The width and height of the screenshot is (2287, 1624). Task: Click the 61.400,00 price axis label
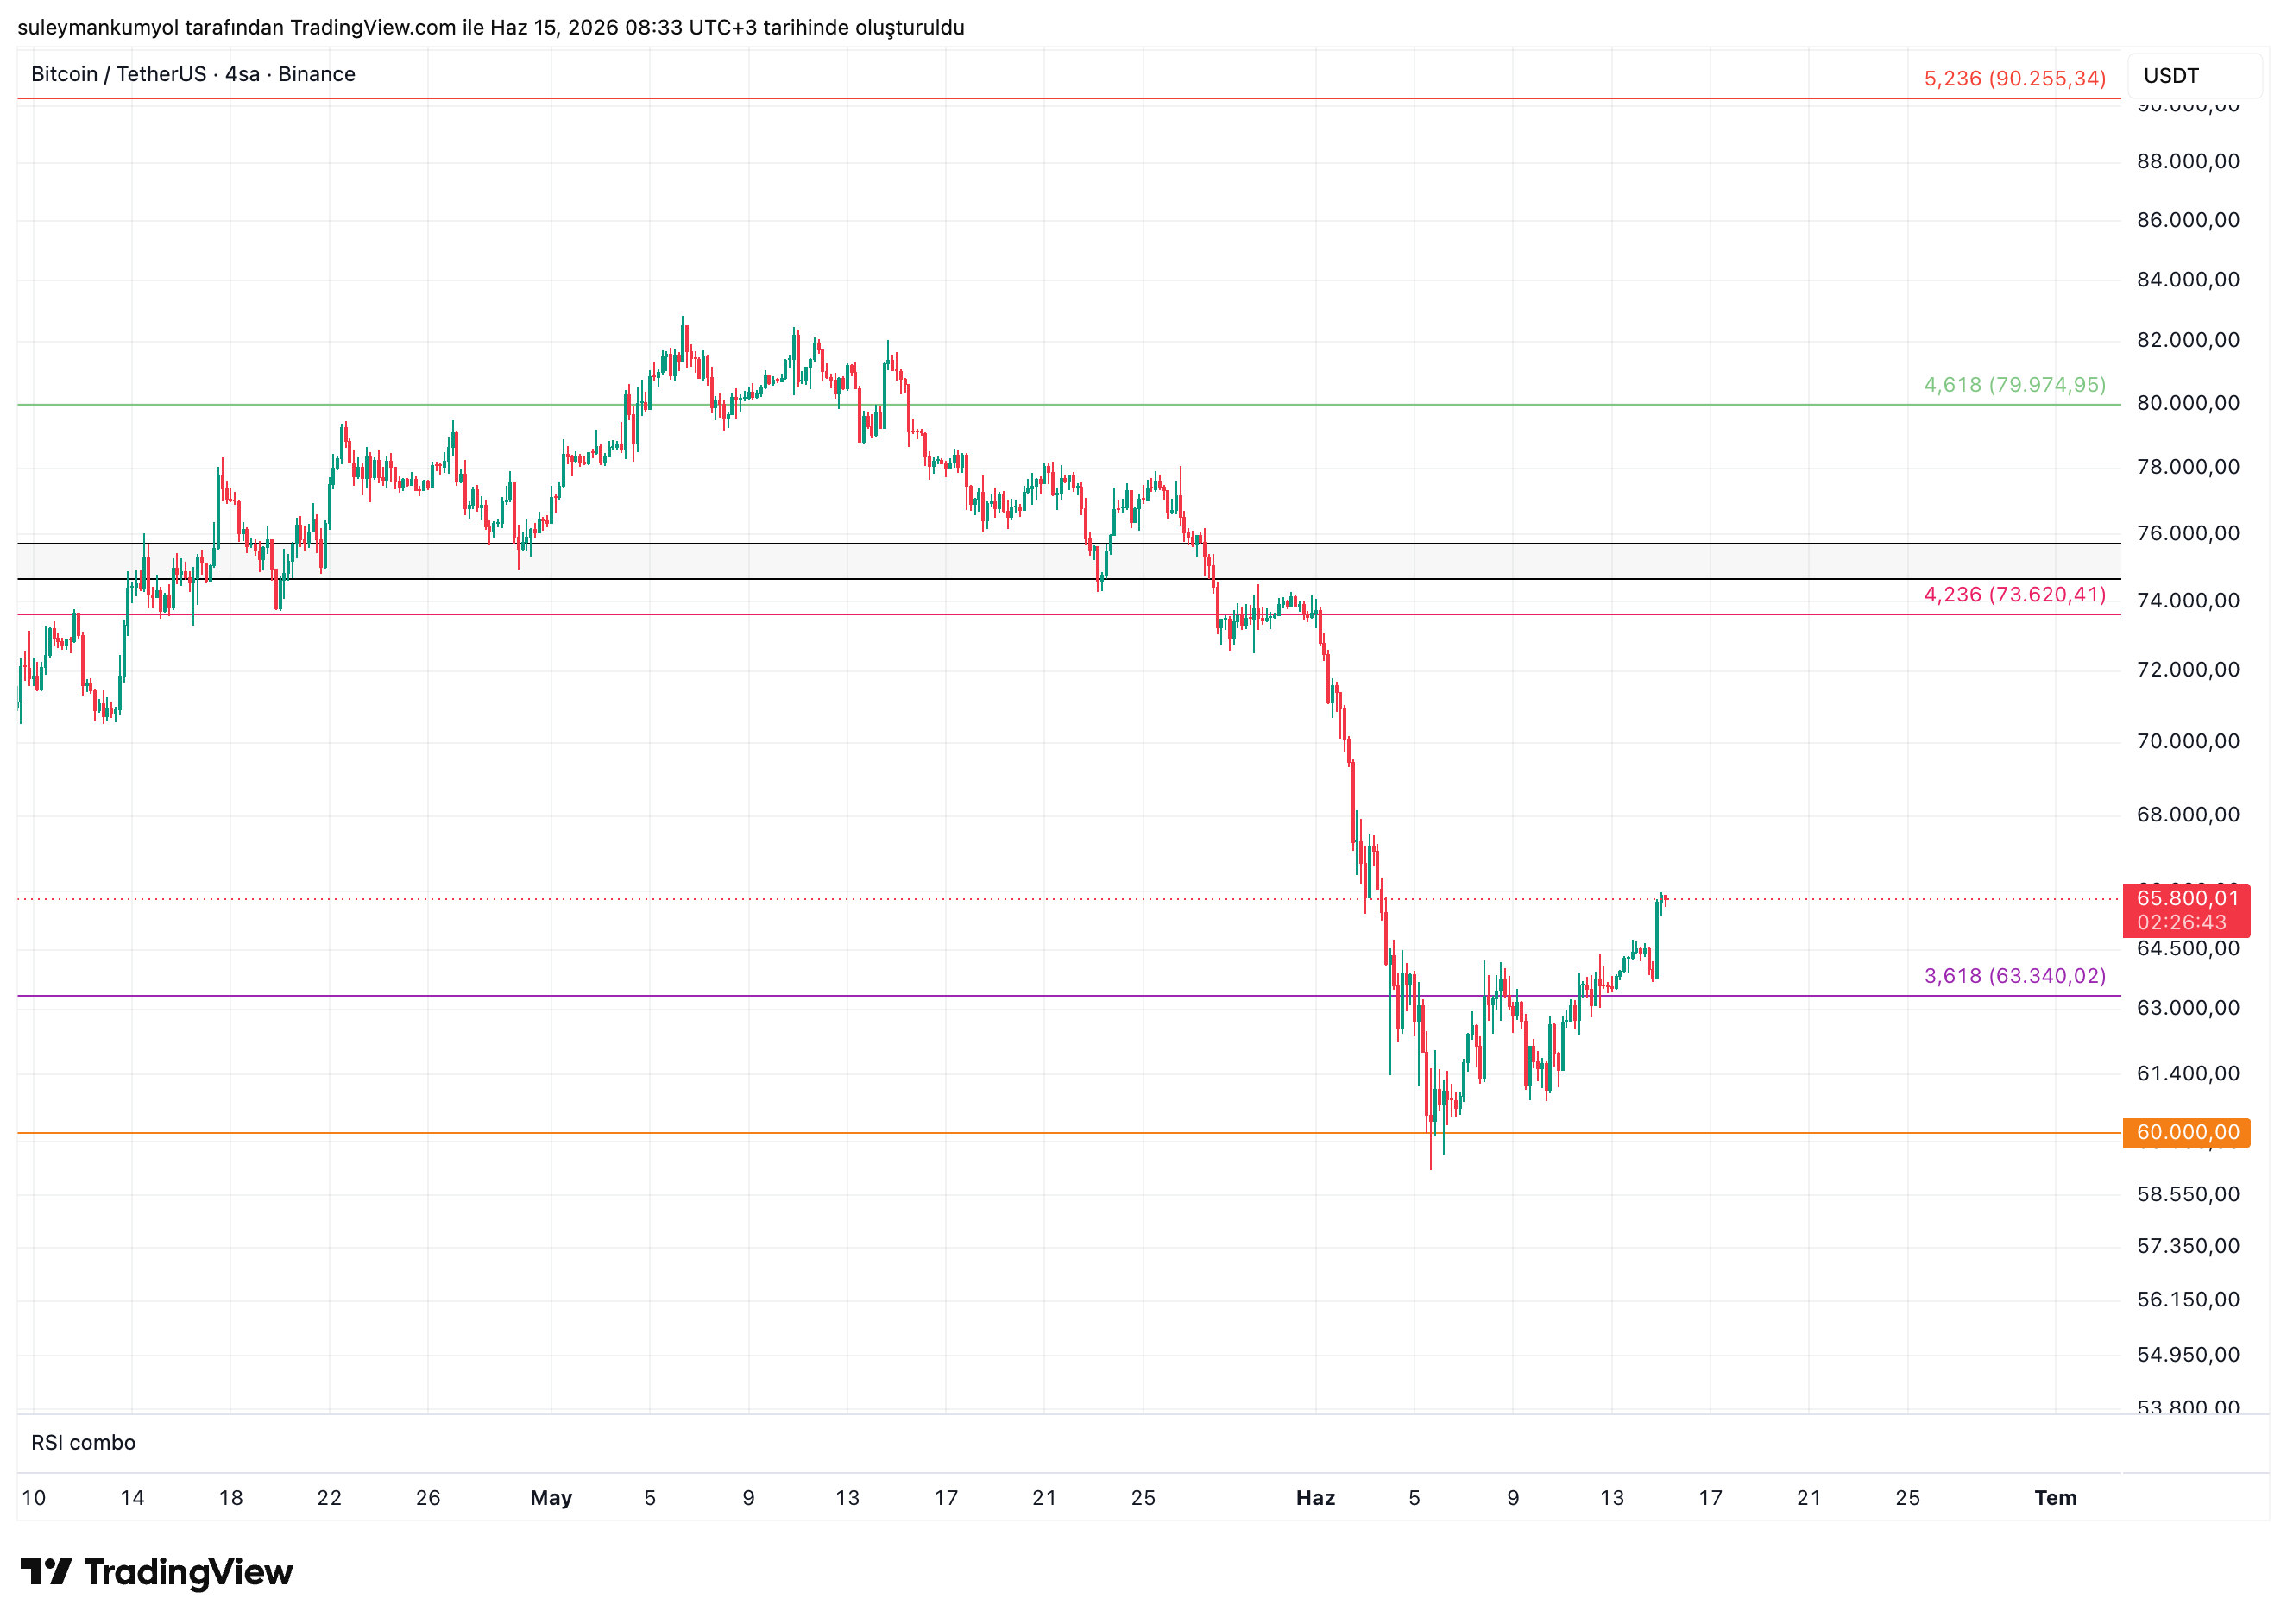coord(2188,1074)
